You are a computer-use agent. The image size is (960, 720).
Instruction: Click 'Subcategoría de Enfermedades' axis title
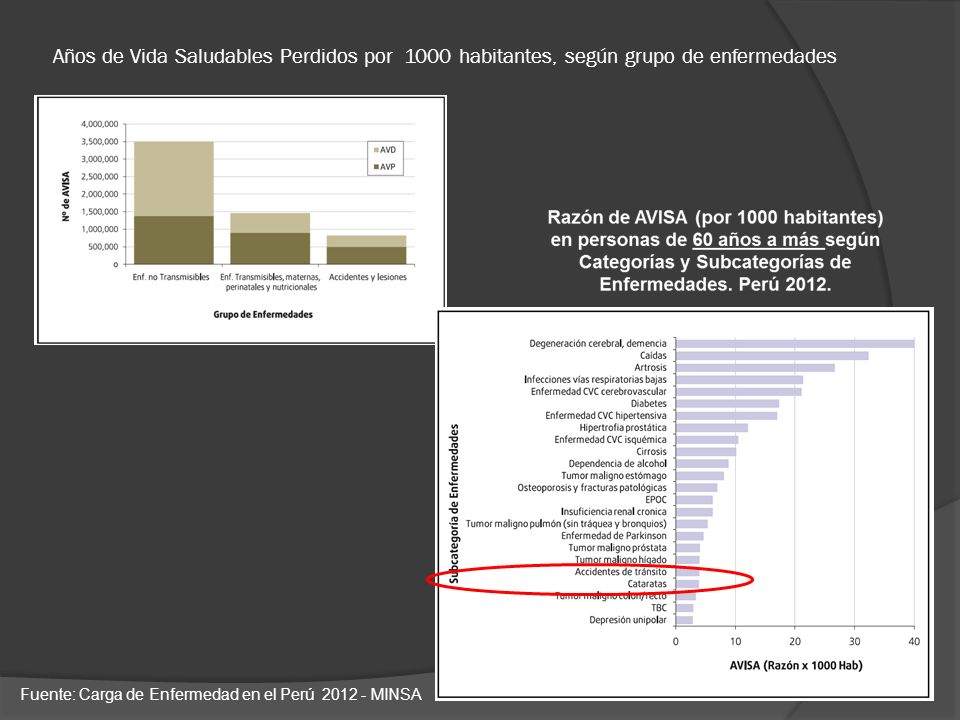coord(454,503)
